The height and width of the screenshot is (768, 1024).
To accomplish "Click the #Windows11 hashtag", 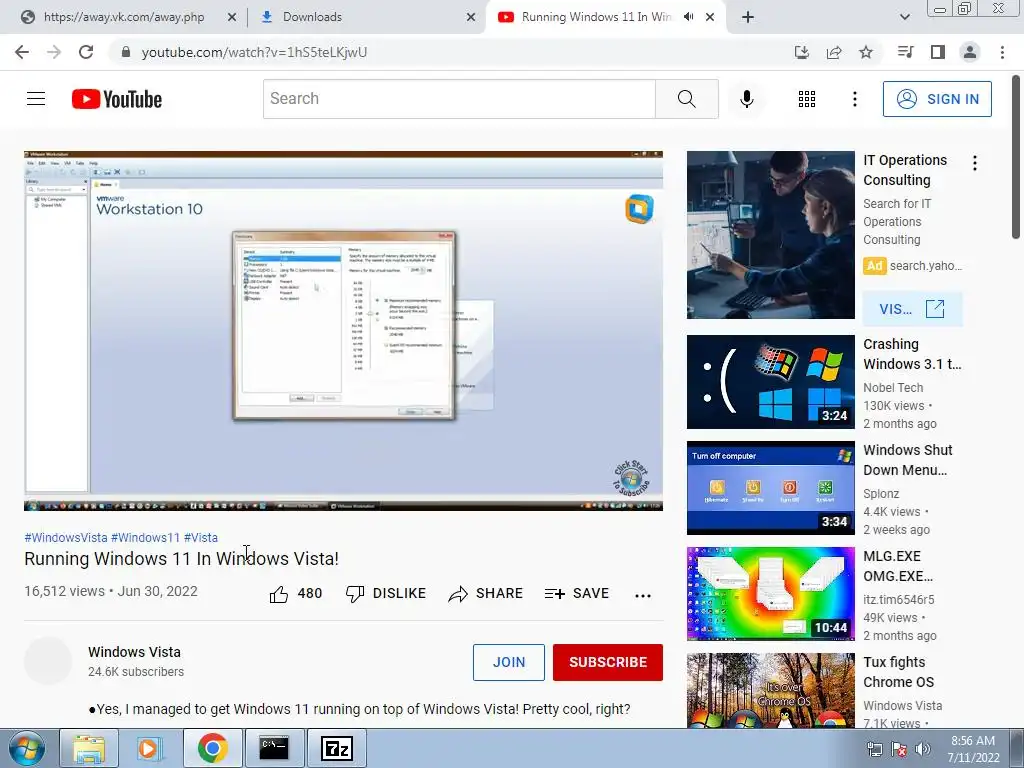I will tap(145, 537).
